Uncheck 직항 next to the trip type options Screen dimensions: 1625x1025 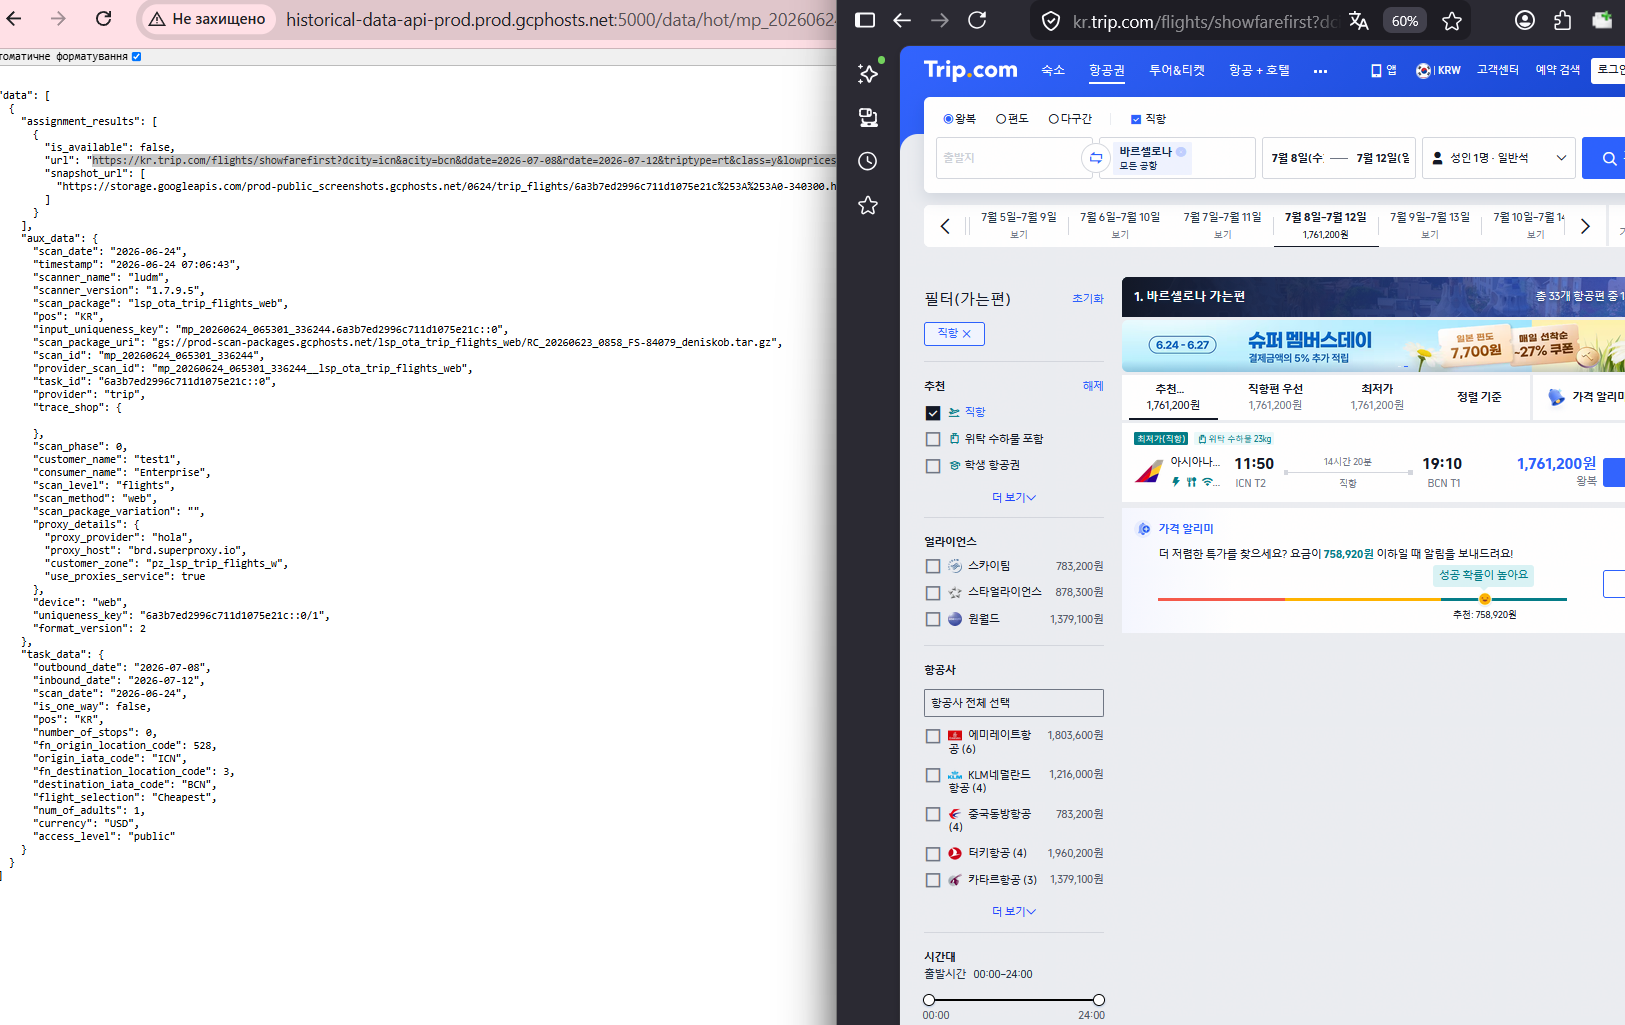tap(1136, 119)
